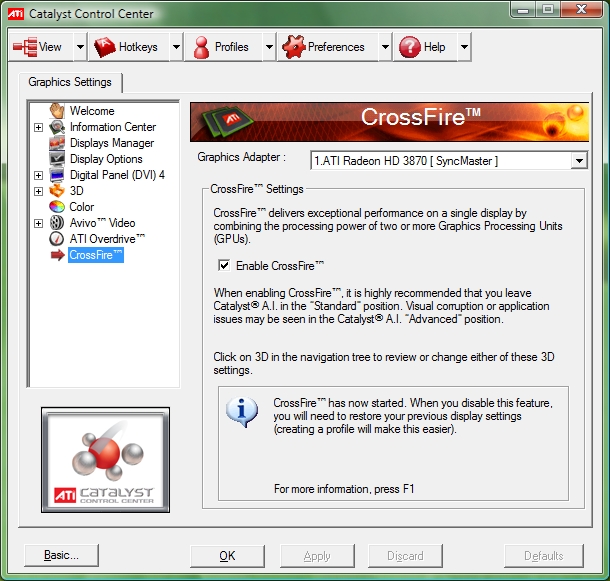Select ATI Overdrive tree label

(x=107, y=239)
